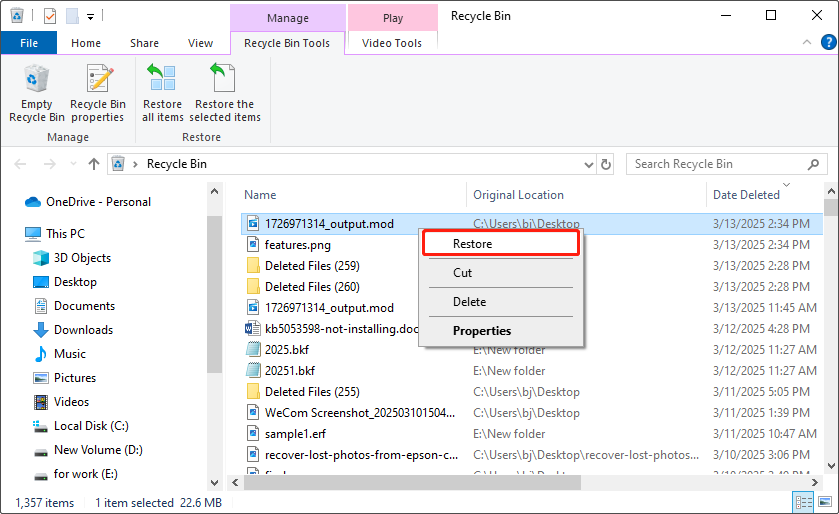Viewport: 839px width, 514px height.
Task: Click Recycle Bin icon in title bar
Action: [x=17, y=16]
